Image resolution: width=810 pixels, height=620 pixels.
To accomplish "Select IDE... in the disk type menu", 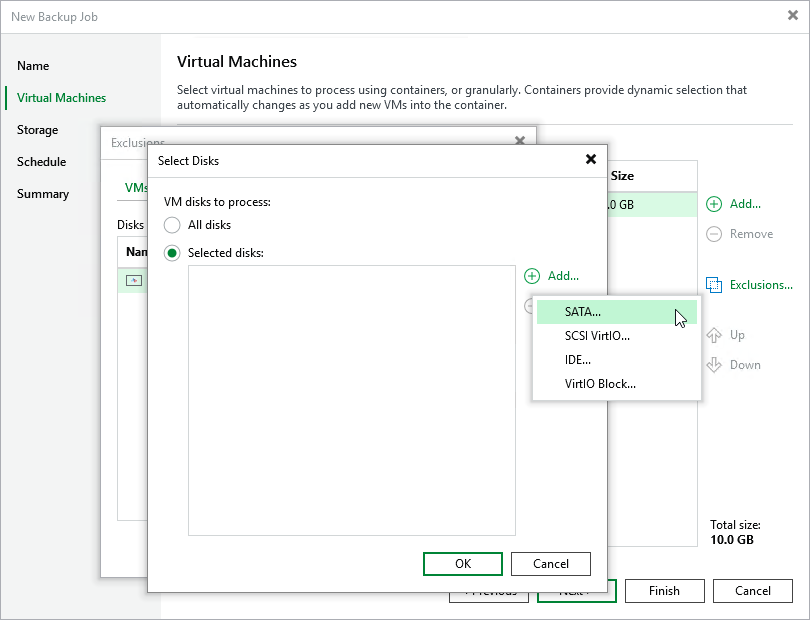I will point(577,360).
